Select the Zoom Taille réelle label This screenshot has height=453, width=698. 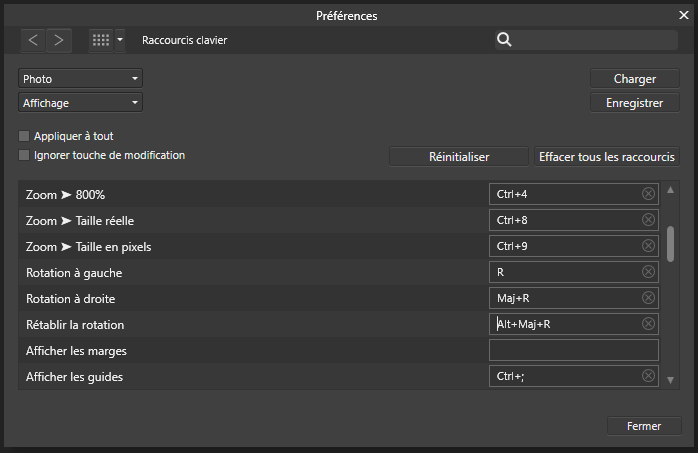[80, 221]
